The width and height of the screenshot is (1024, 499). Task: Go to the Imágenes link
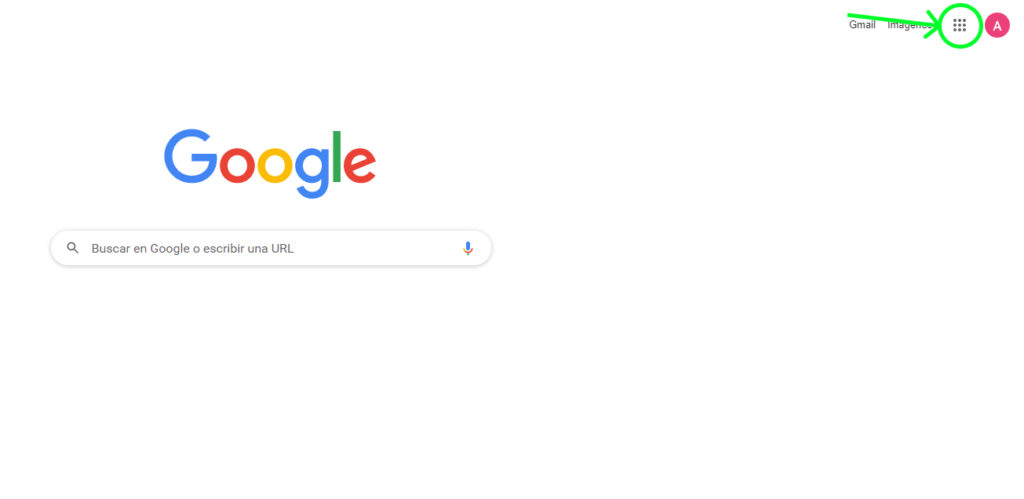(x=908, y=25)
